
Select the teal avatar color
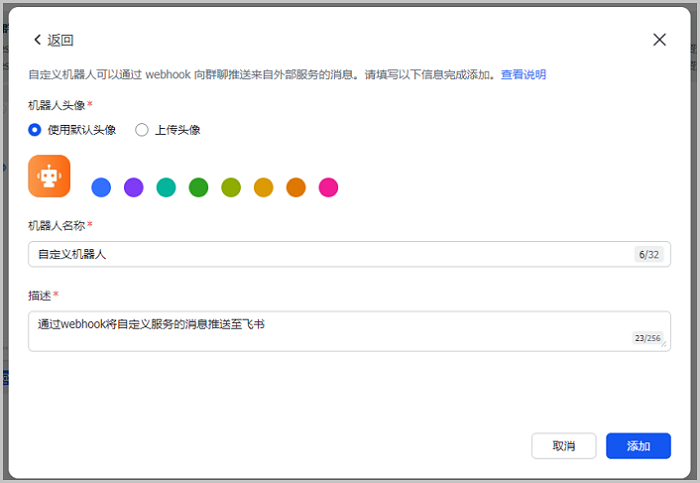click(x=166, y=187)
